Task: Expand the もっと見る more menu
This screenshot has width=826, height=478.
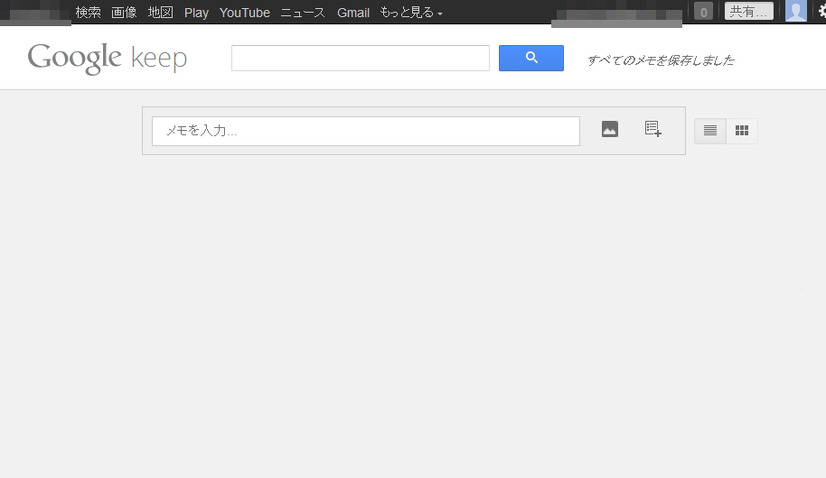Action: (411, 12)
